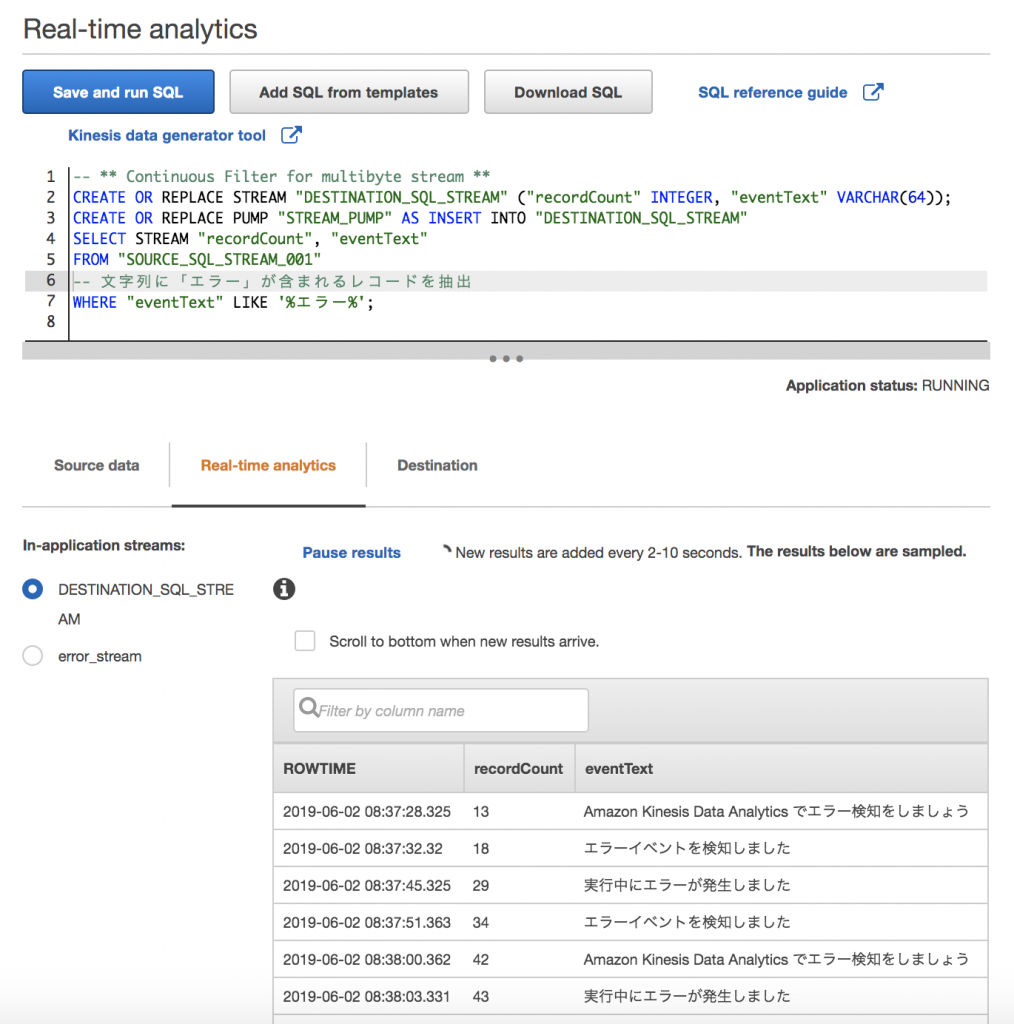Viewport: 1014px width, 1024px height.
Task: Click recordCount value 34
Action: pyautogui.click(x=481, y=923)
